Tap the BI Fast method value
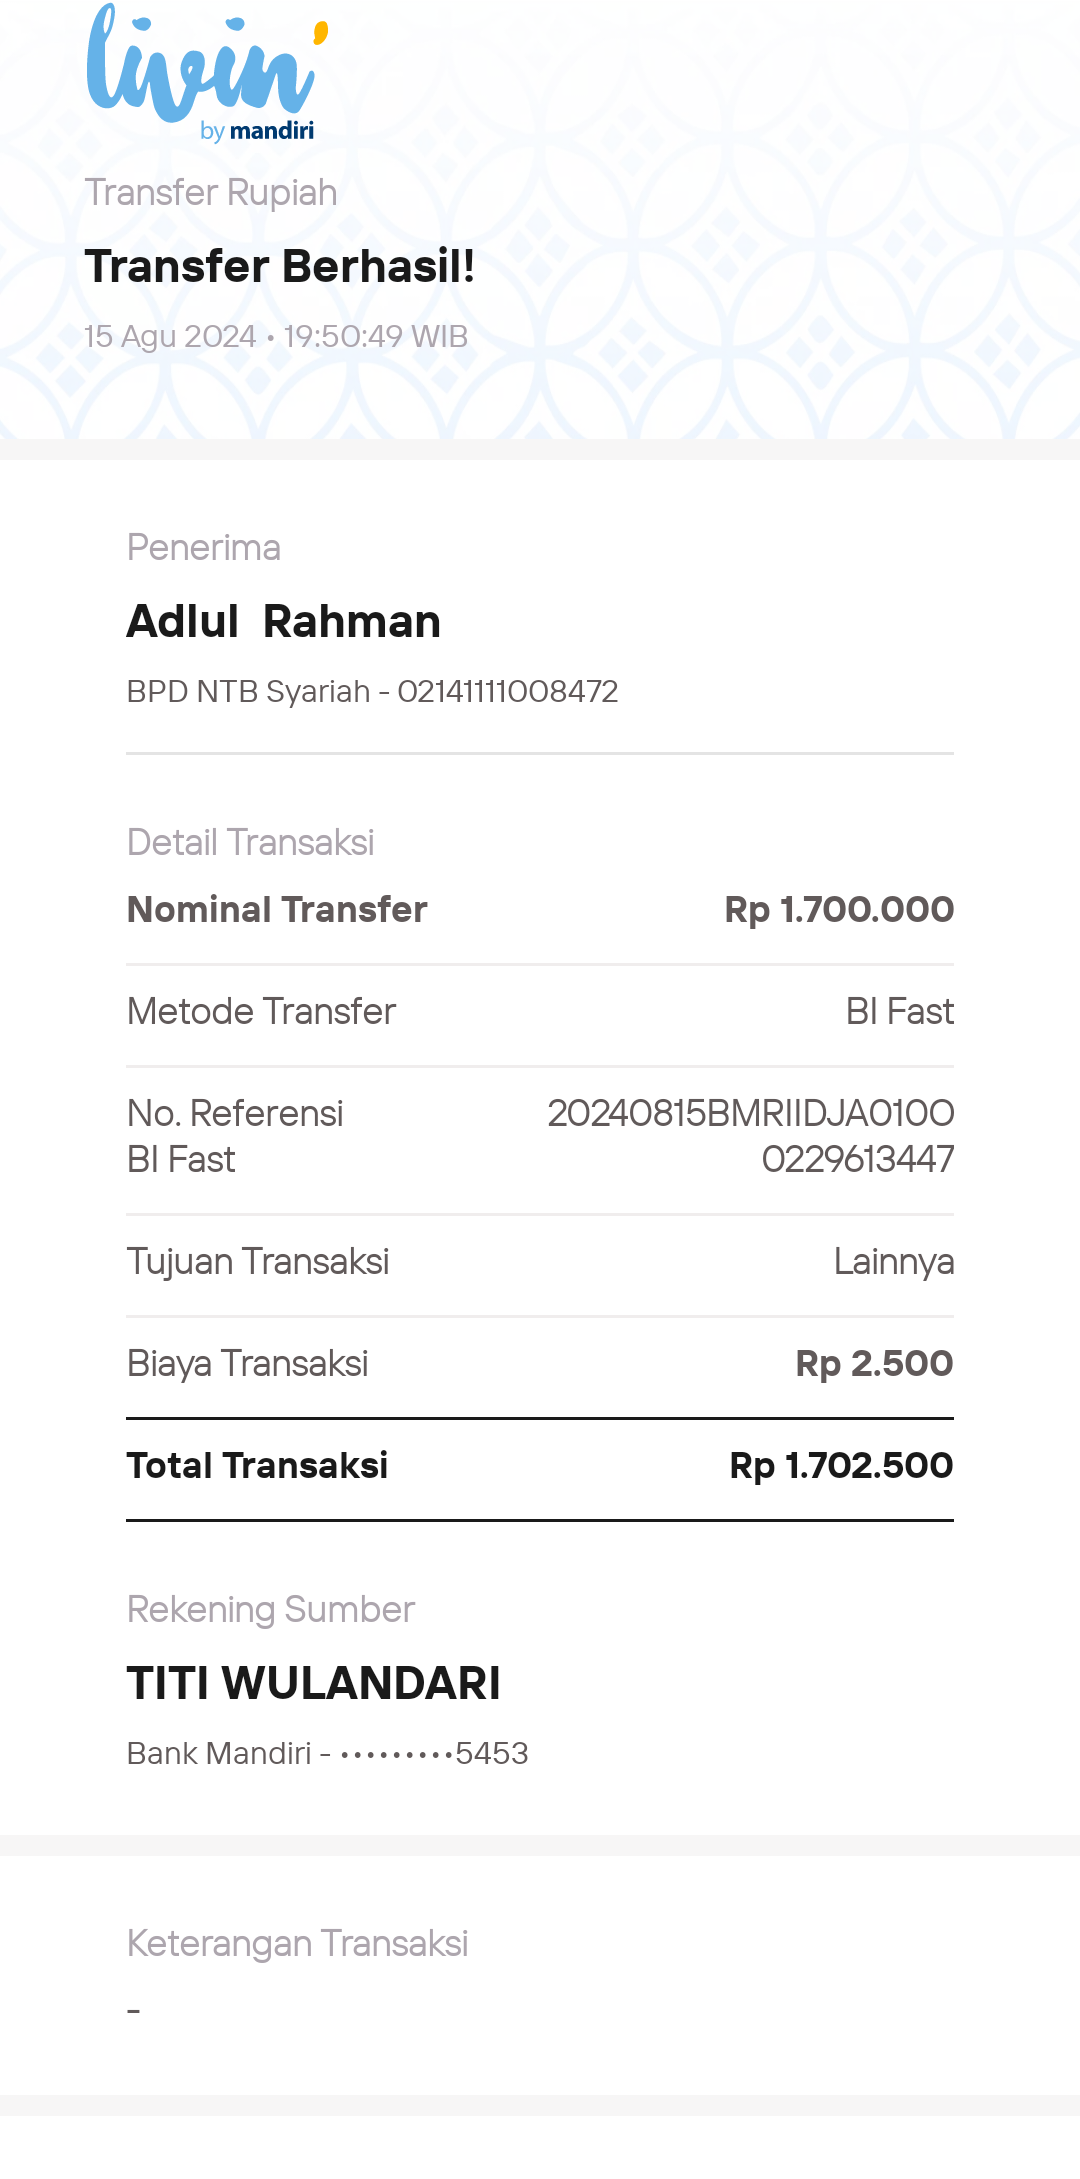The height and width of the screenshot is (2179, 1080). coord(899,1012)
